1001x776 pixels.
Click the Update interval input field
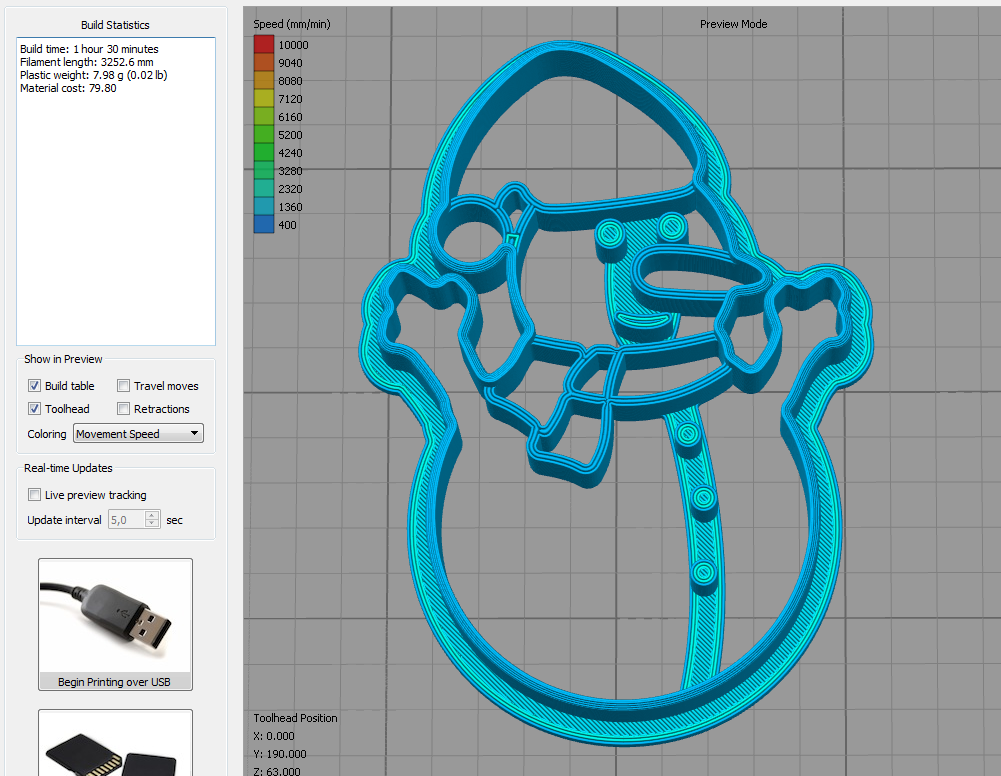pyautogui.click(x=127, y=519)
